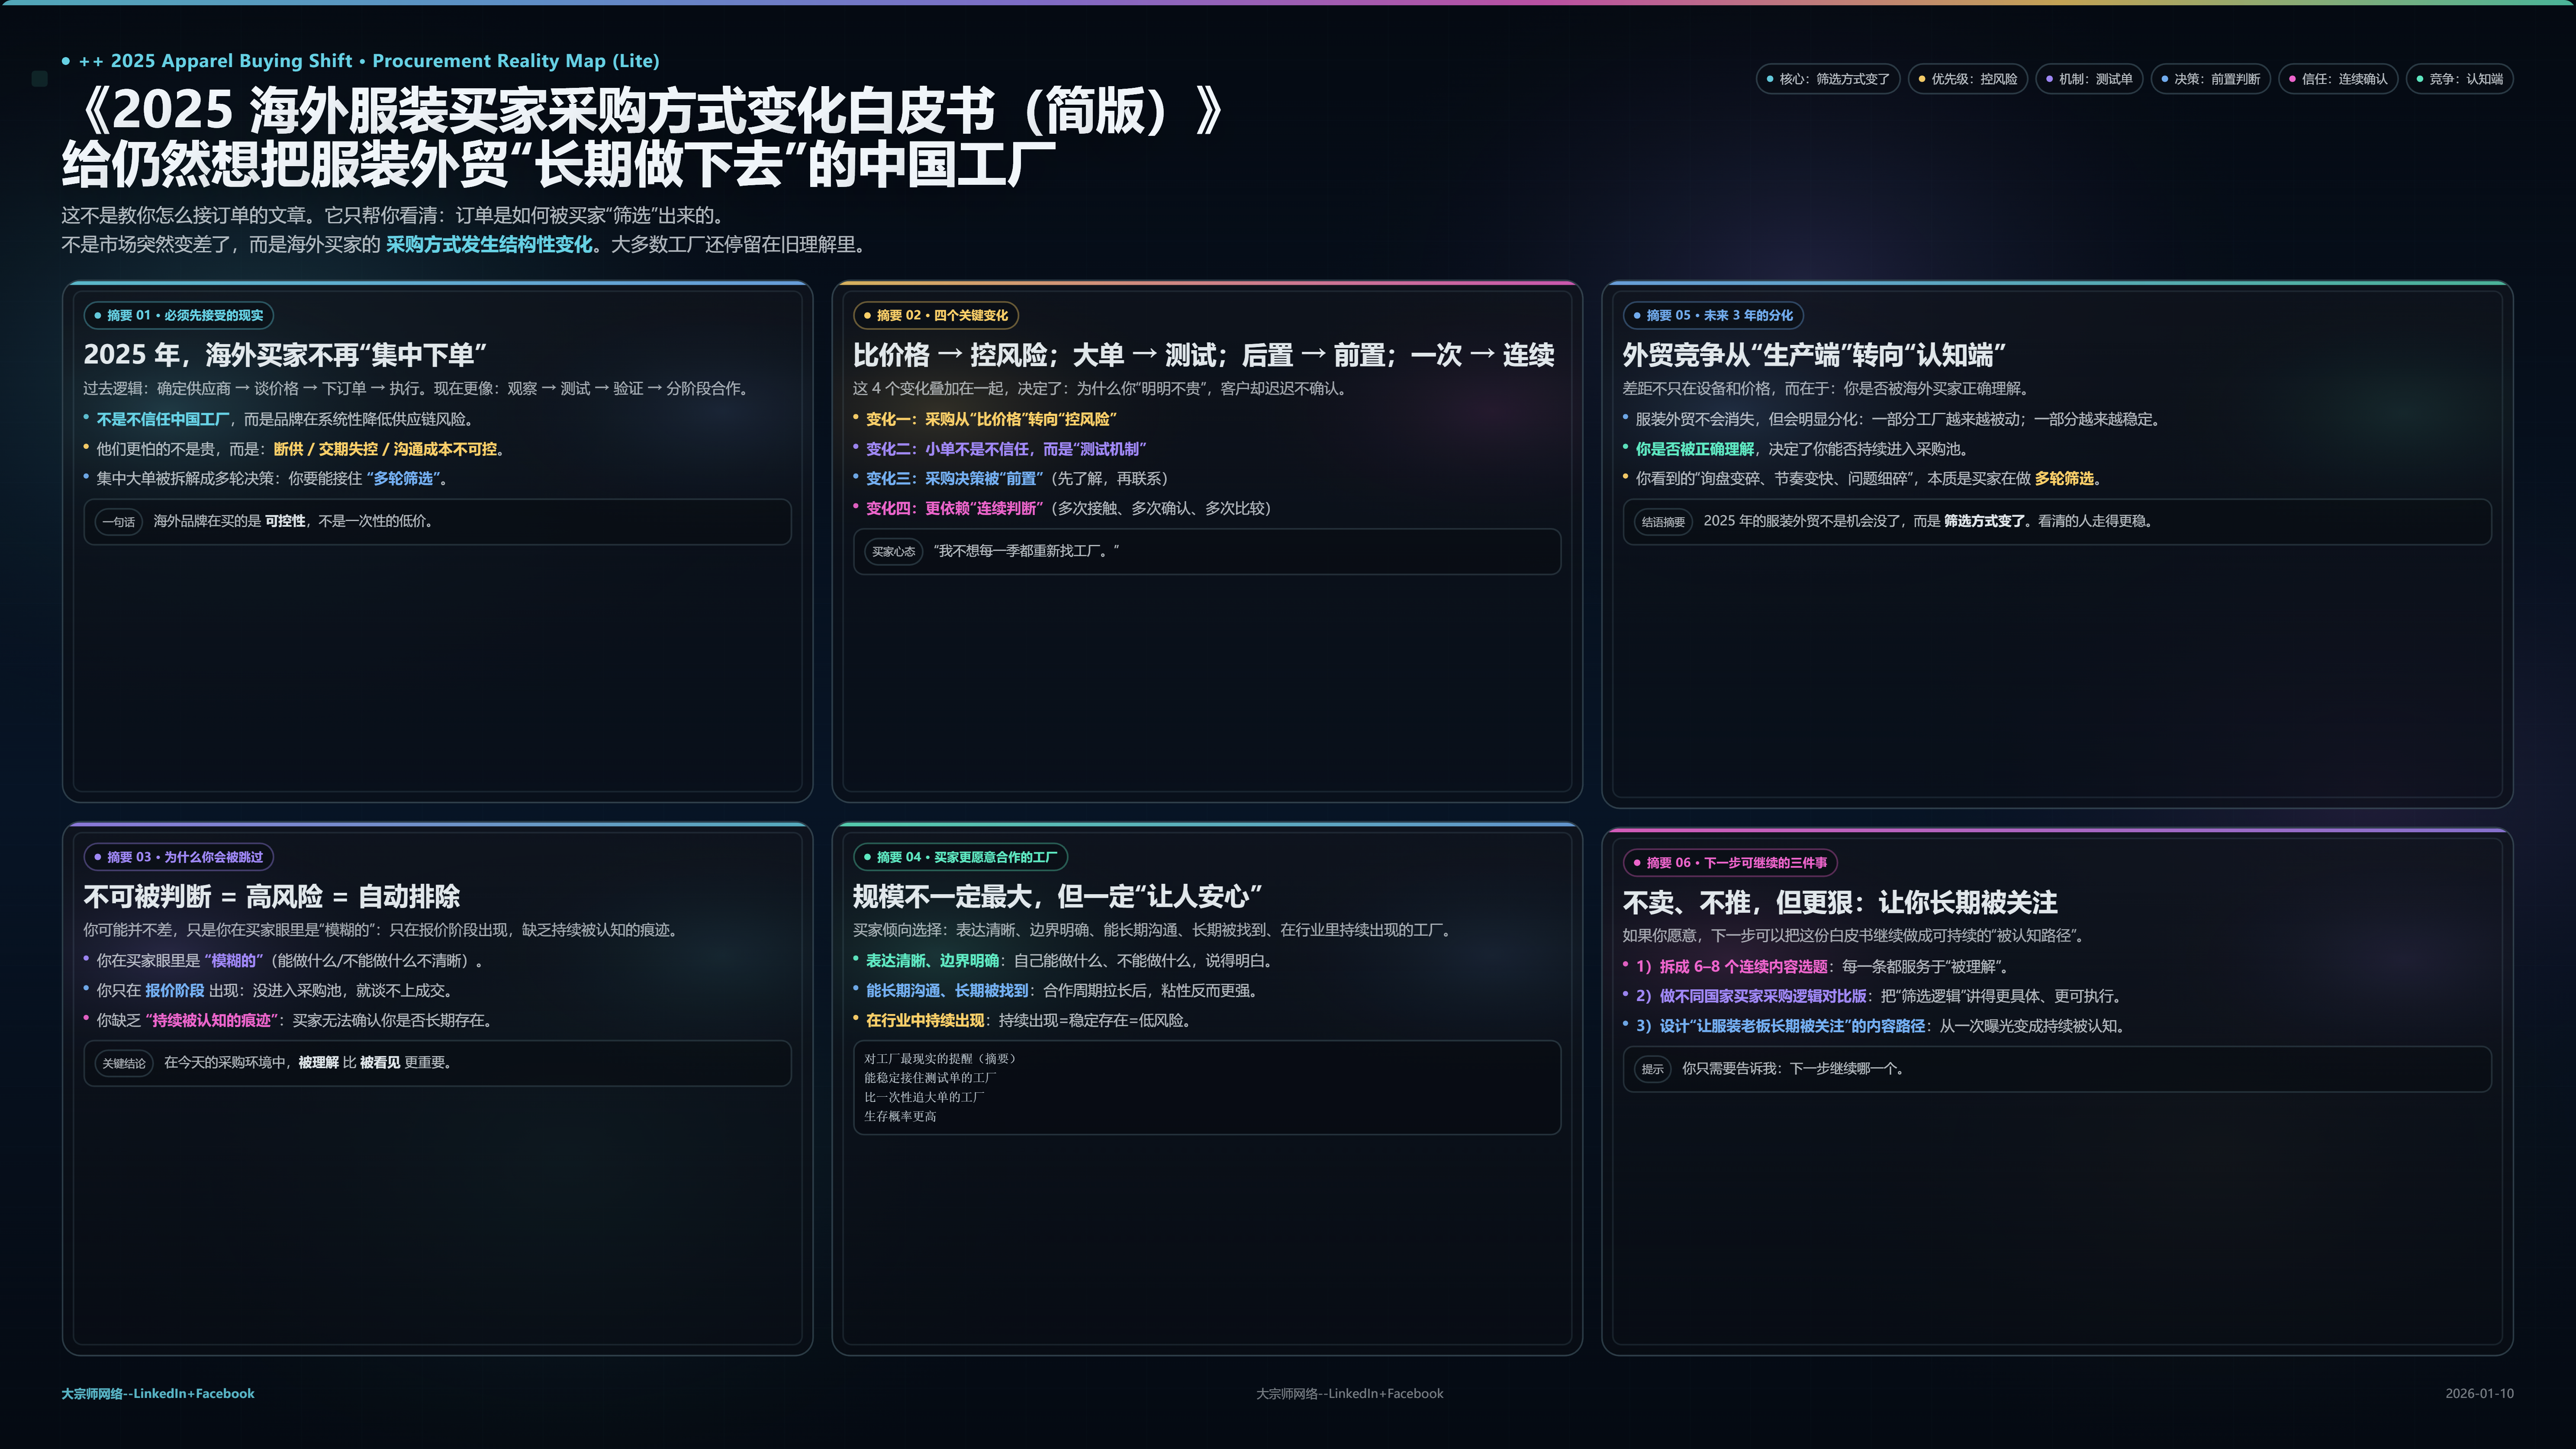Viewport: 2576px width, 1449px height.
Task: Click the '关键结论' tag in card 03
Action: tap(124, 1063)
